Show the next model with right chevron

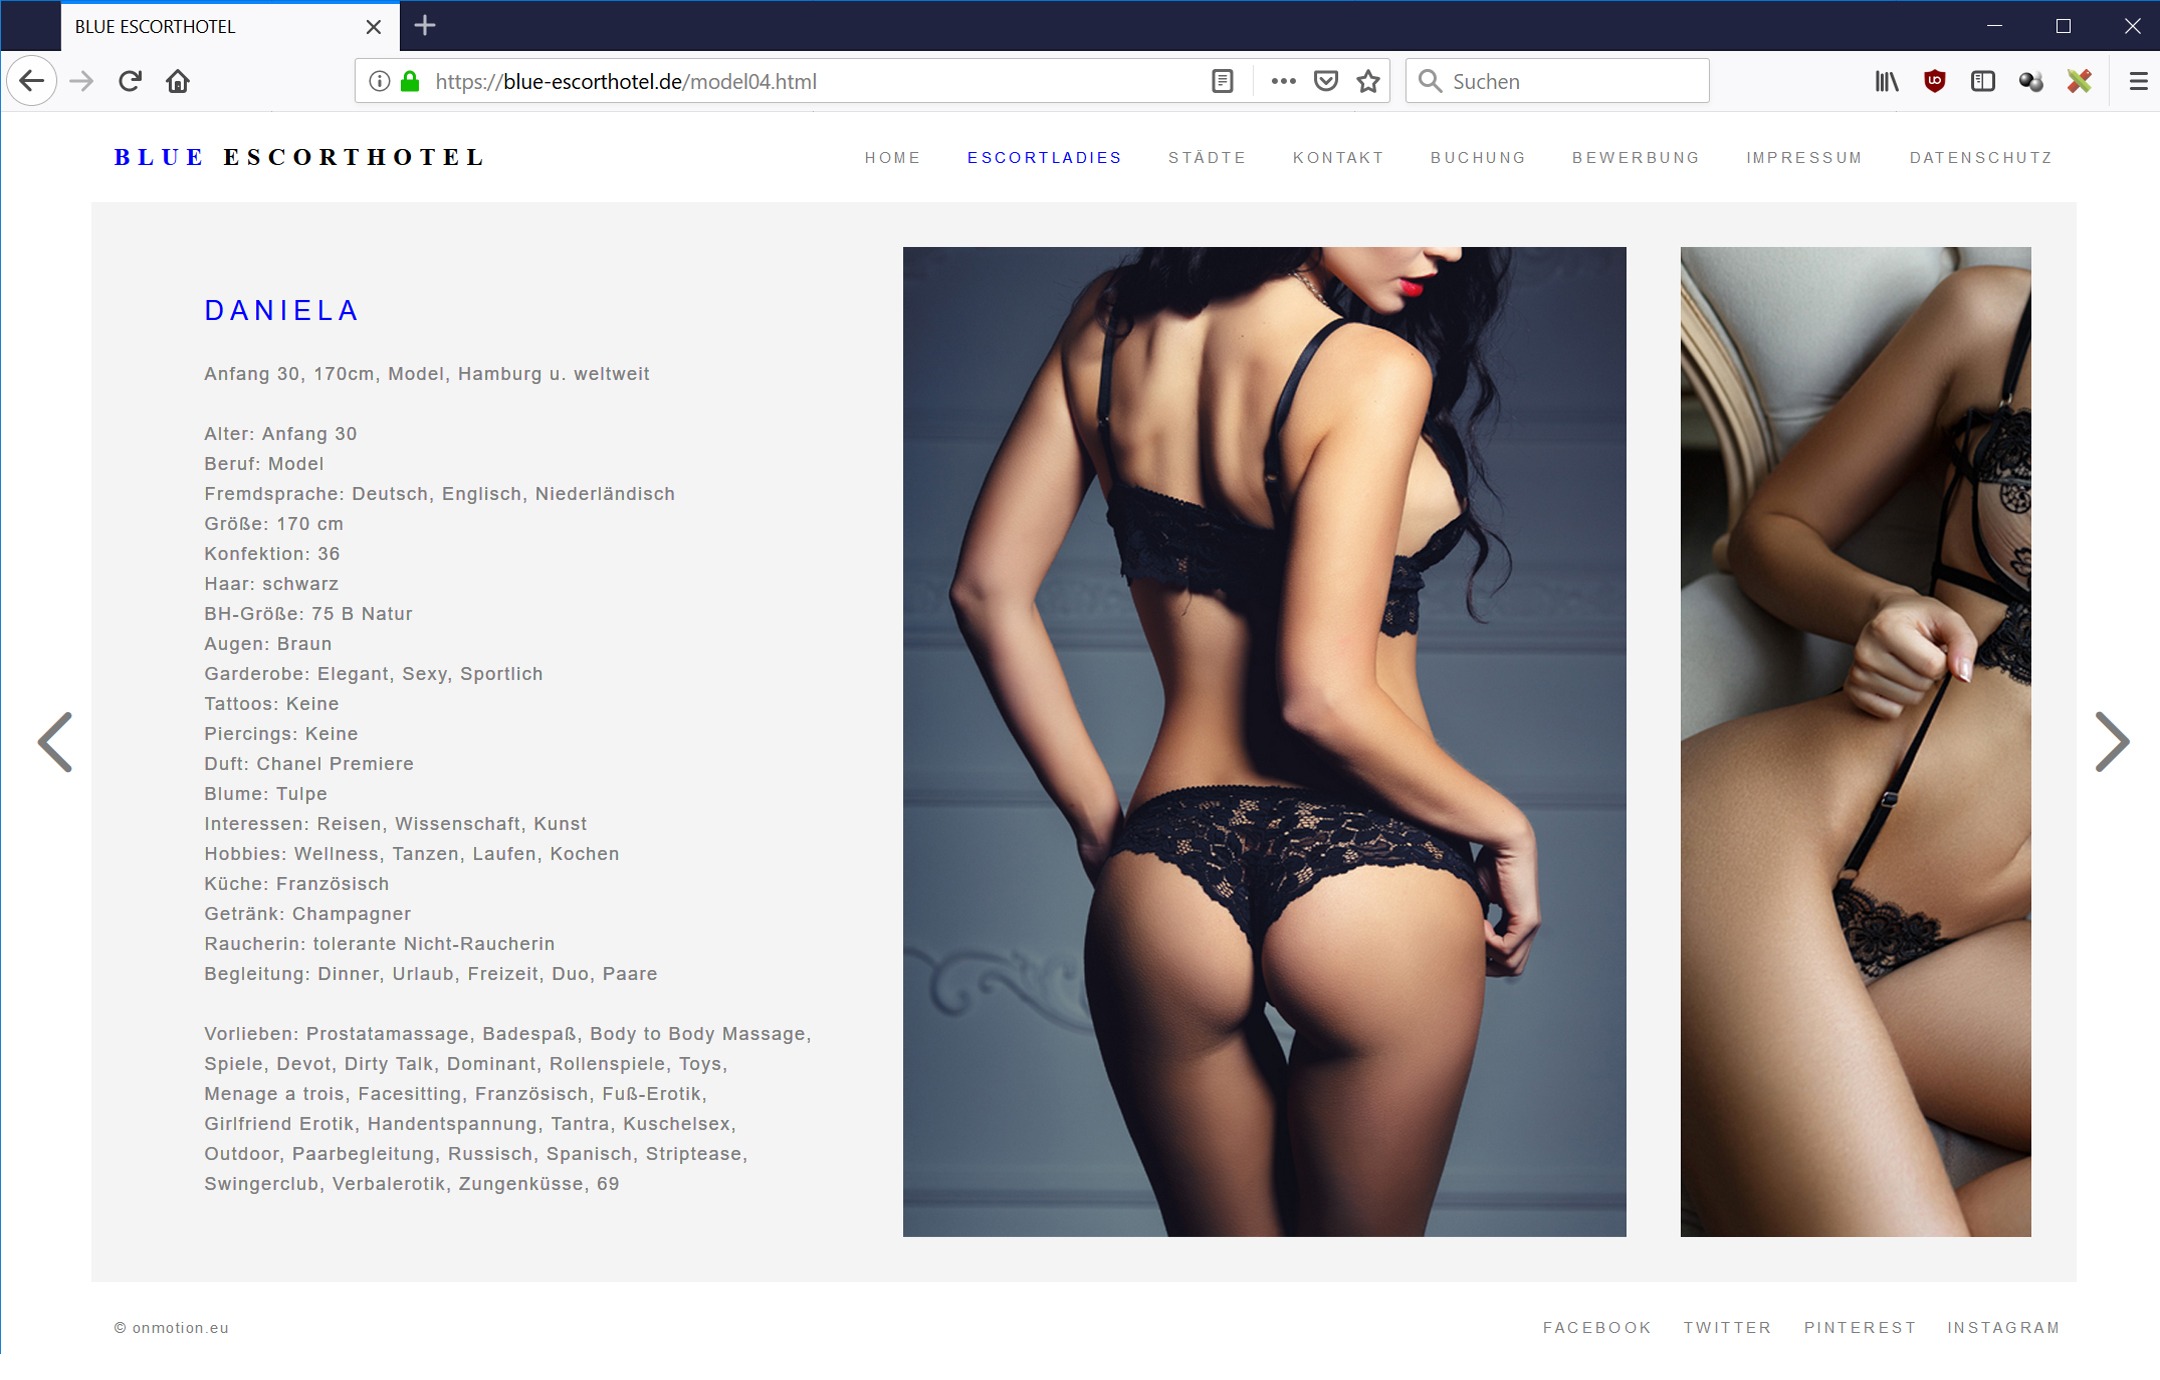[2112, 742]
